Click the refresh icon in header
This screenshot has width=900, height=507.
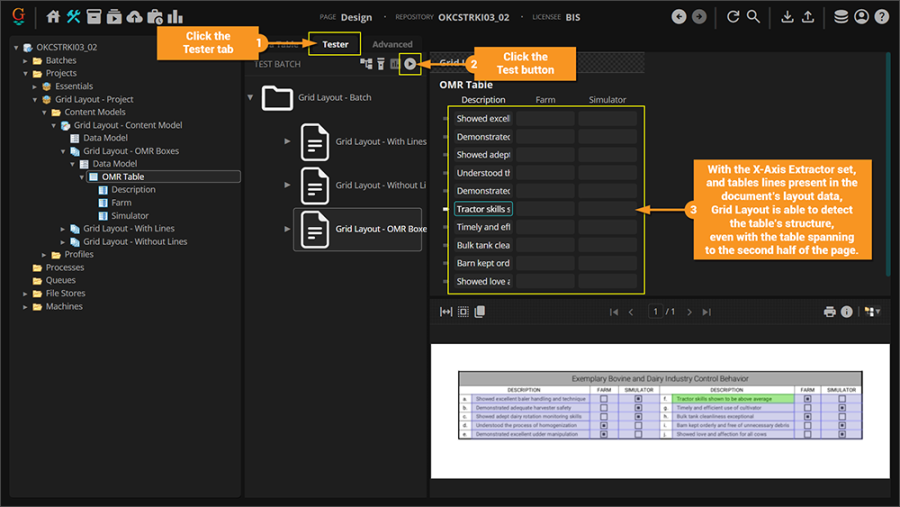tap(733, 17)
